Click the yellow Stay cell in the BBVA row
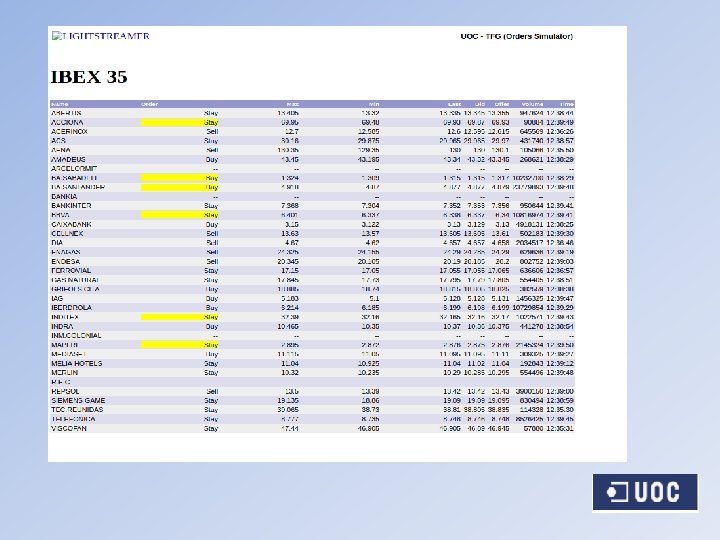Screen dimensions: 720x540 [180, 215]
